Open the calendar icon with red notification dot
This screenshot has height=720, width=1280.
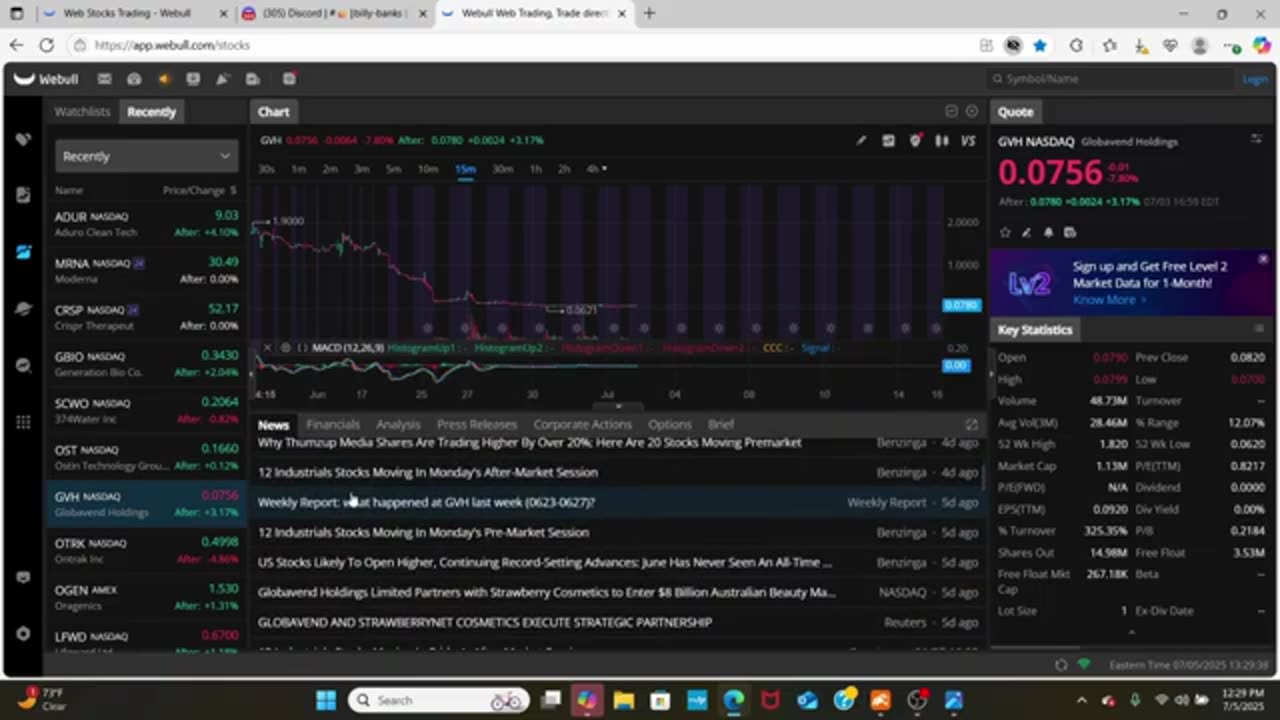click(289, 79)
